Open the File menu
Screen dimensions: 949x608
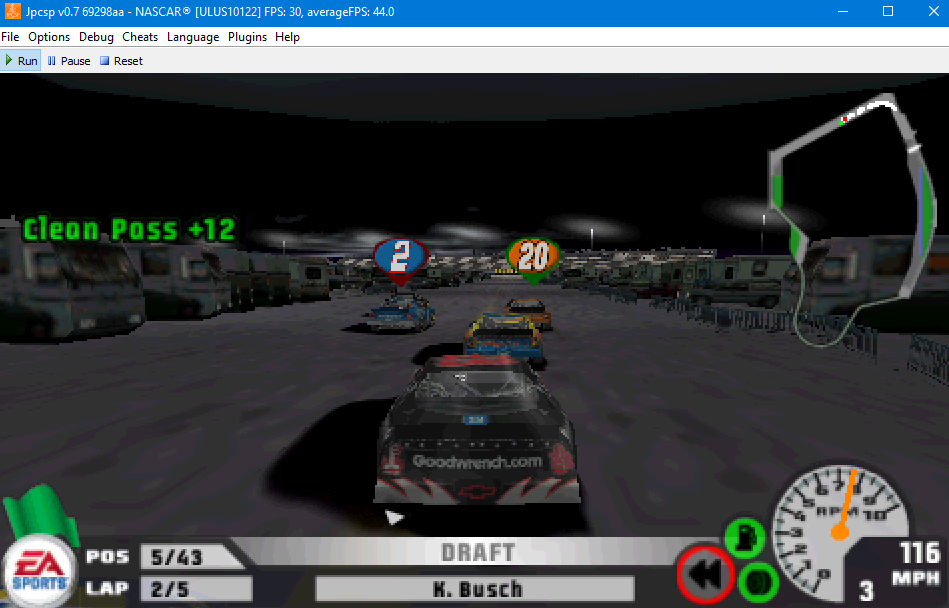10,37
